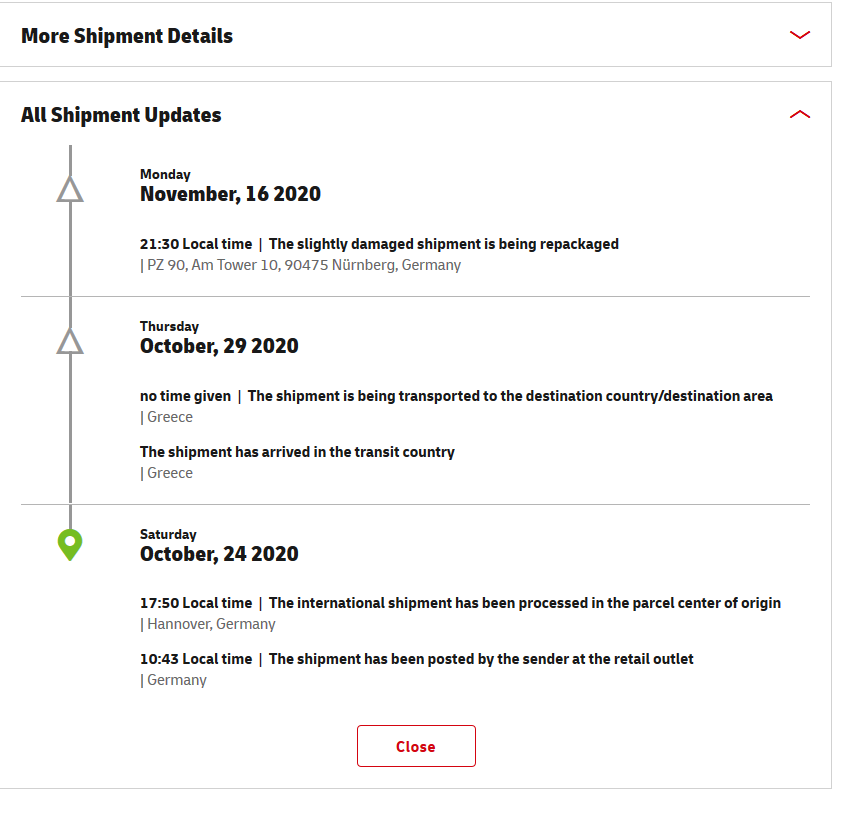Click the 21:30 Local time timestamp

click(x=196, y=244)
